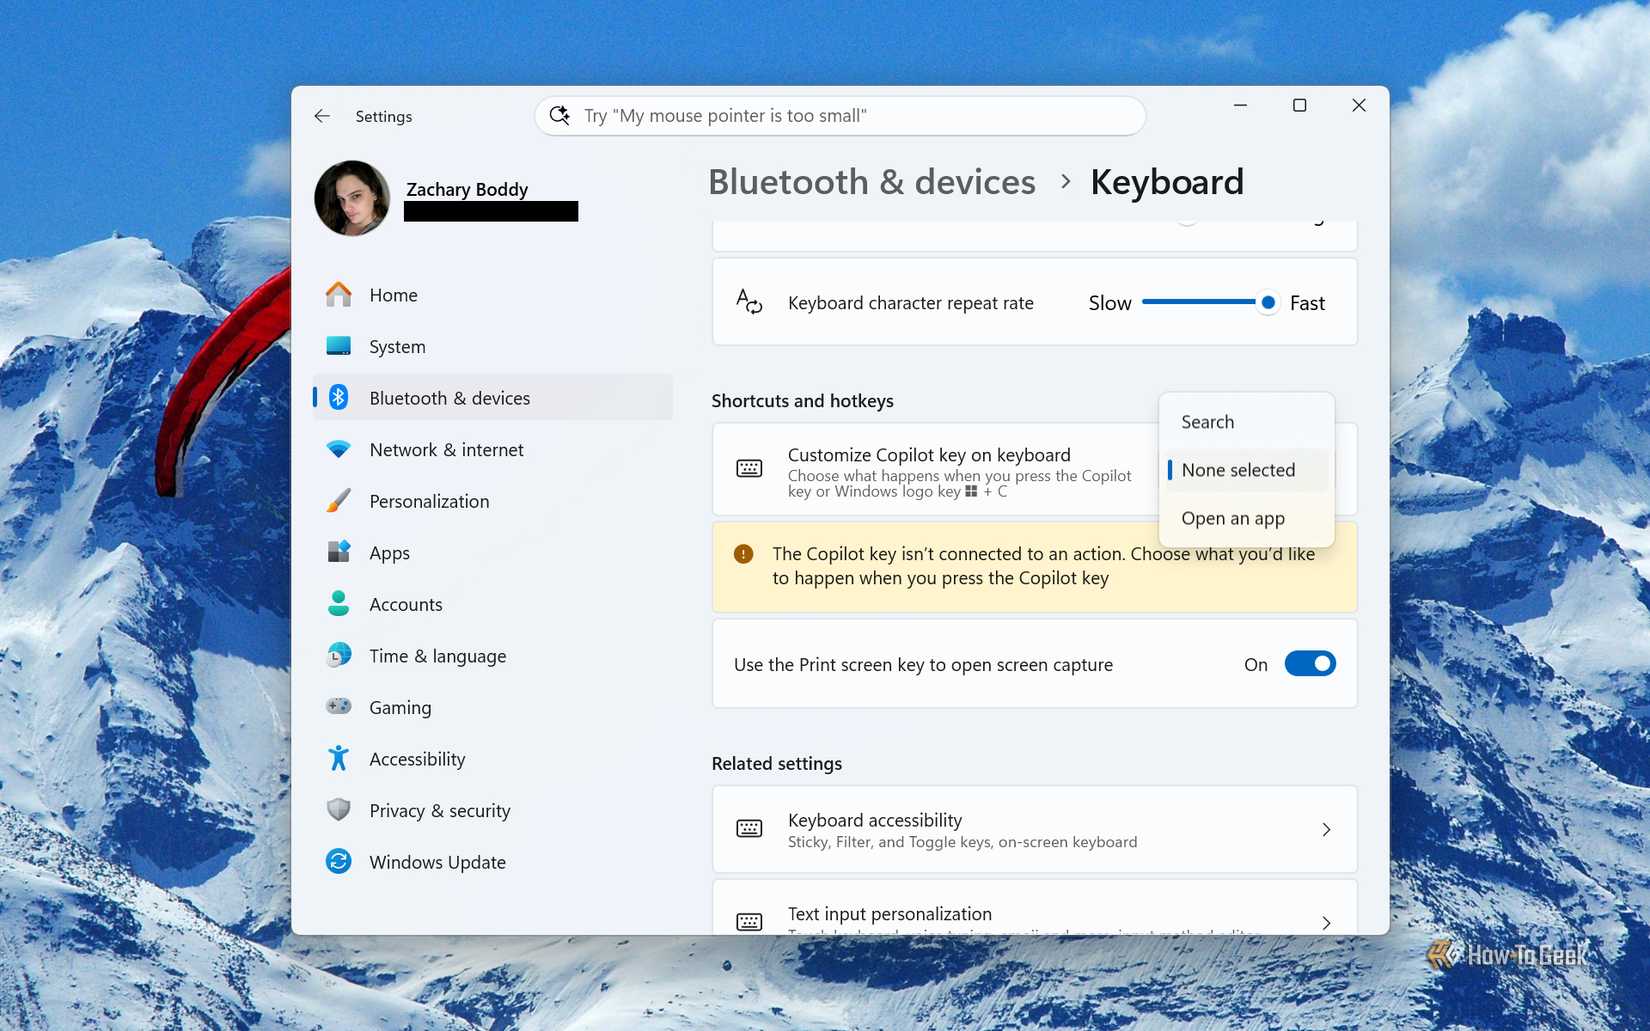Viewport: 1650px width, 1031px height.
Task: Choose Open an app in the dropdown
Action: (x=1246, y=518)
